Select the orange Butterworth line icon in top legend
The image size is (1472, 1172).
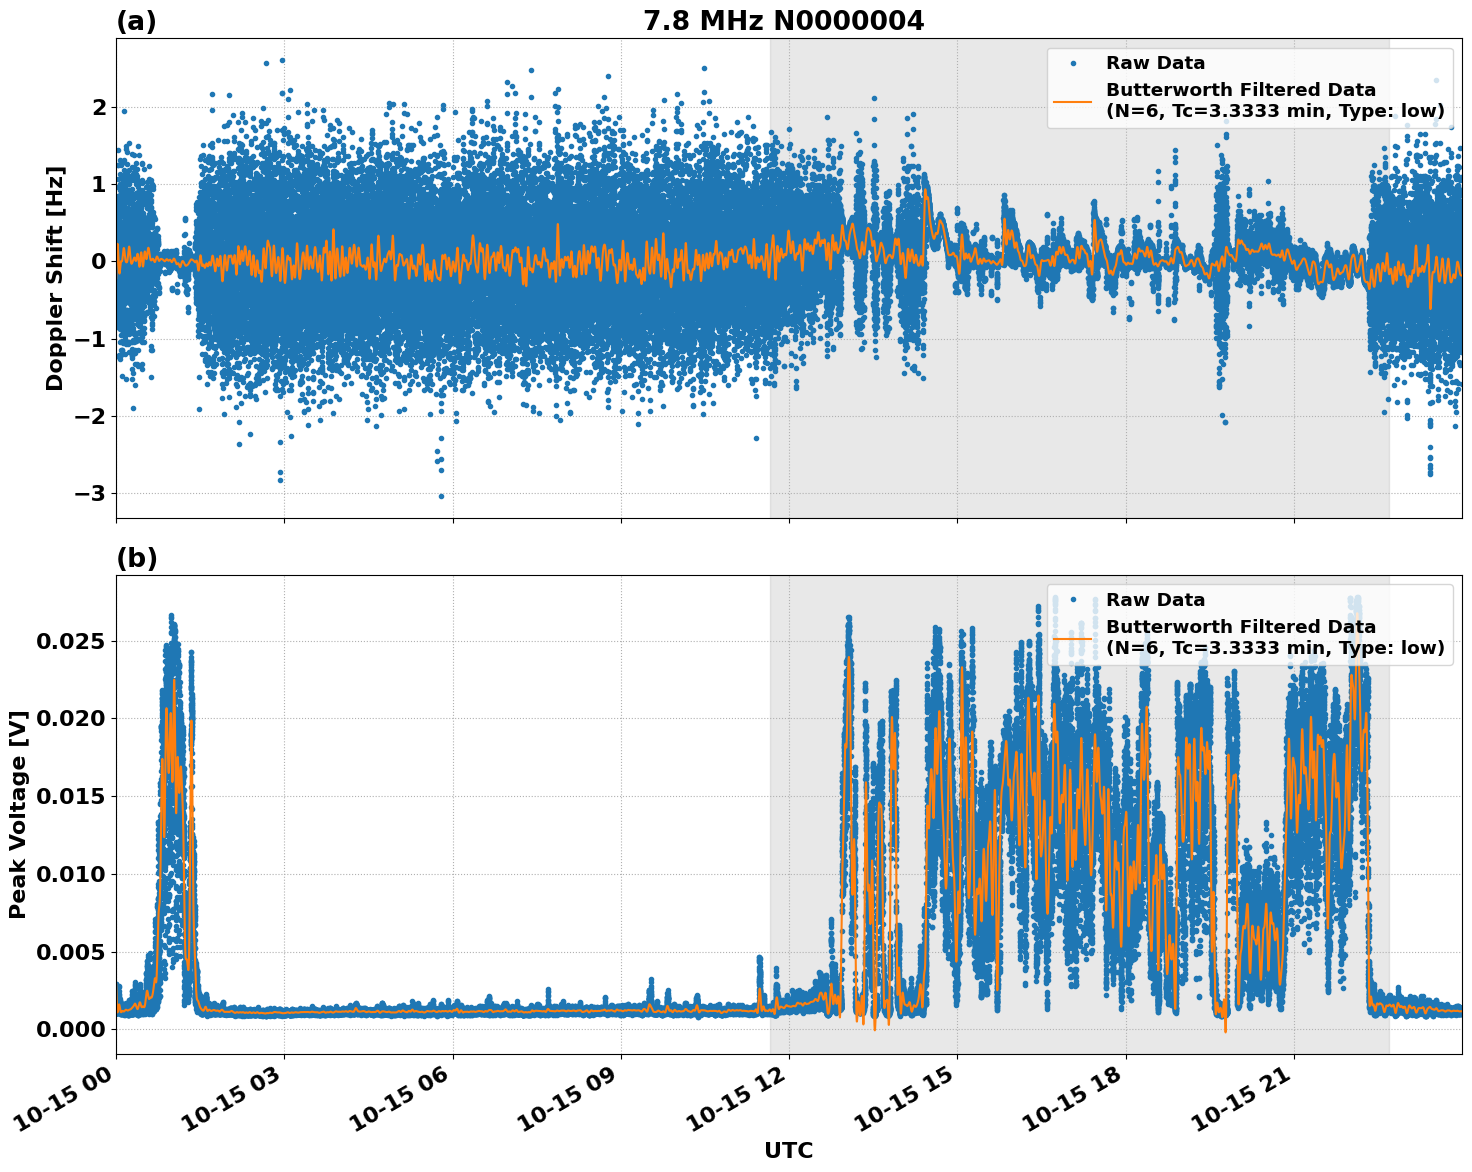(x=1073, y=101)
